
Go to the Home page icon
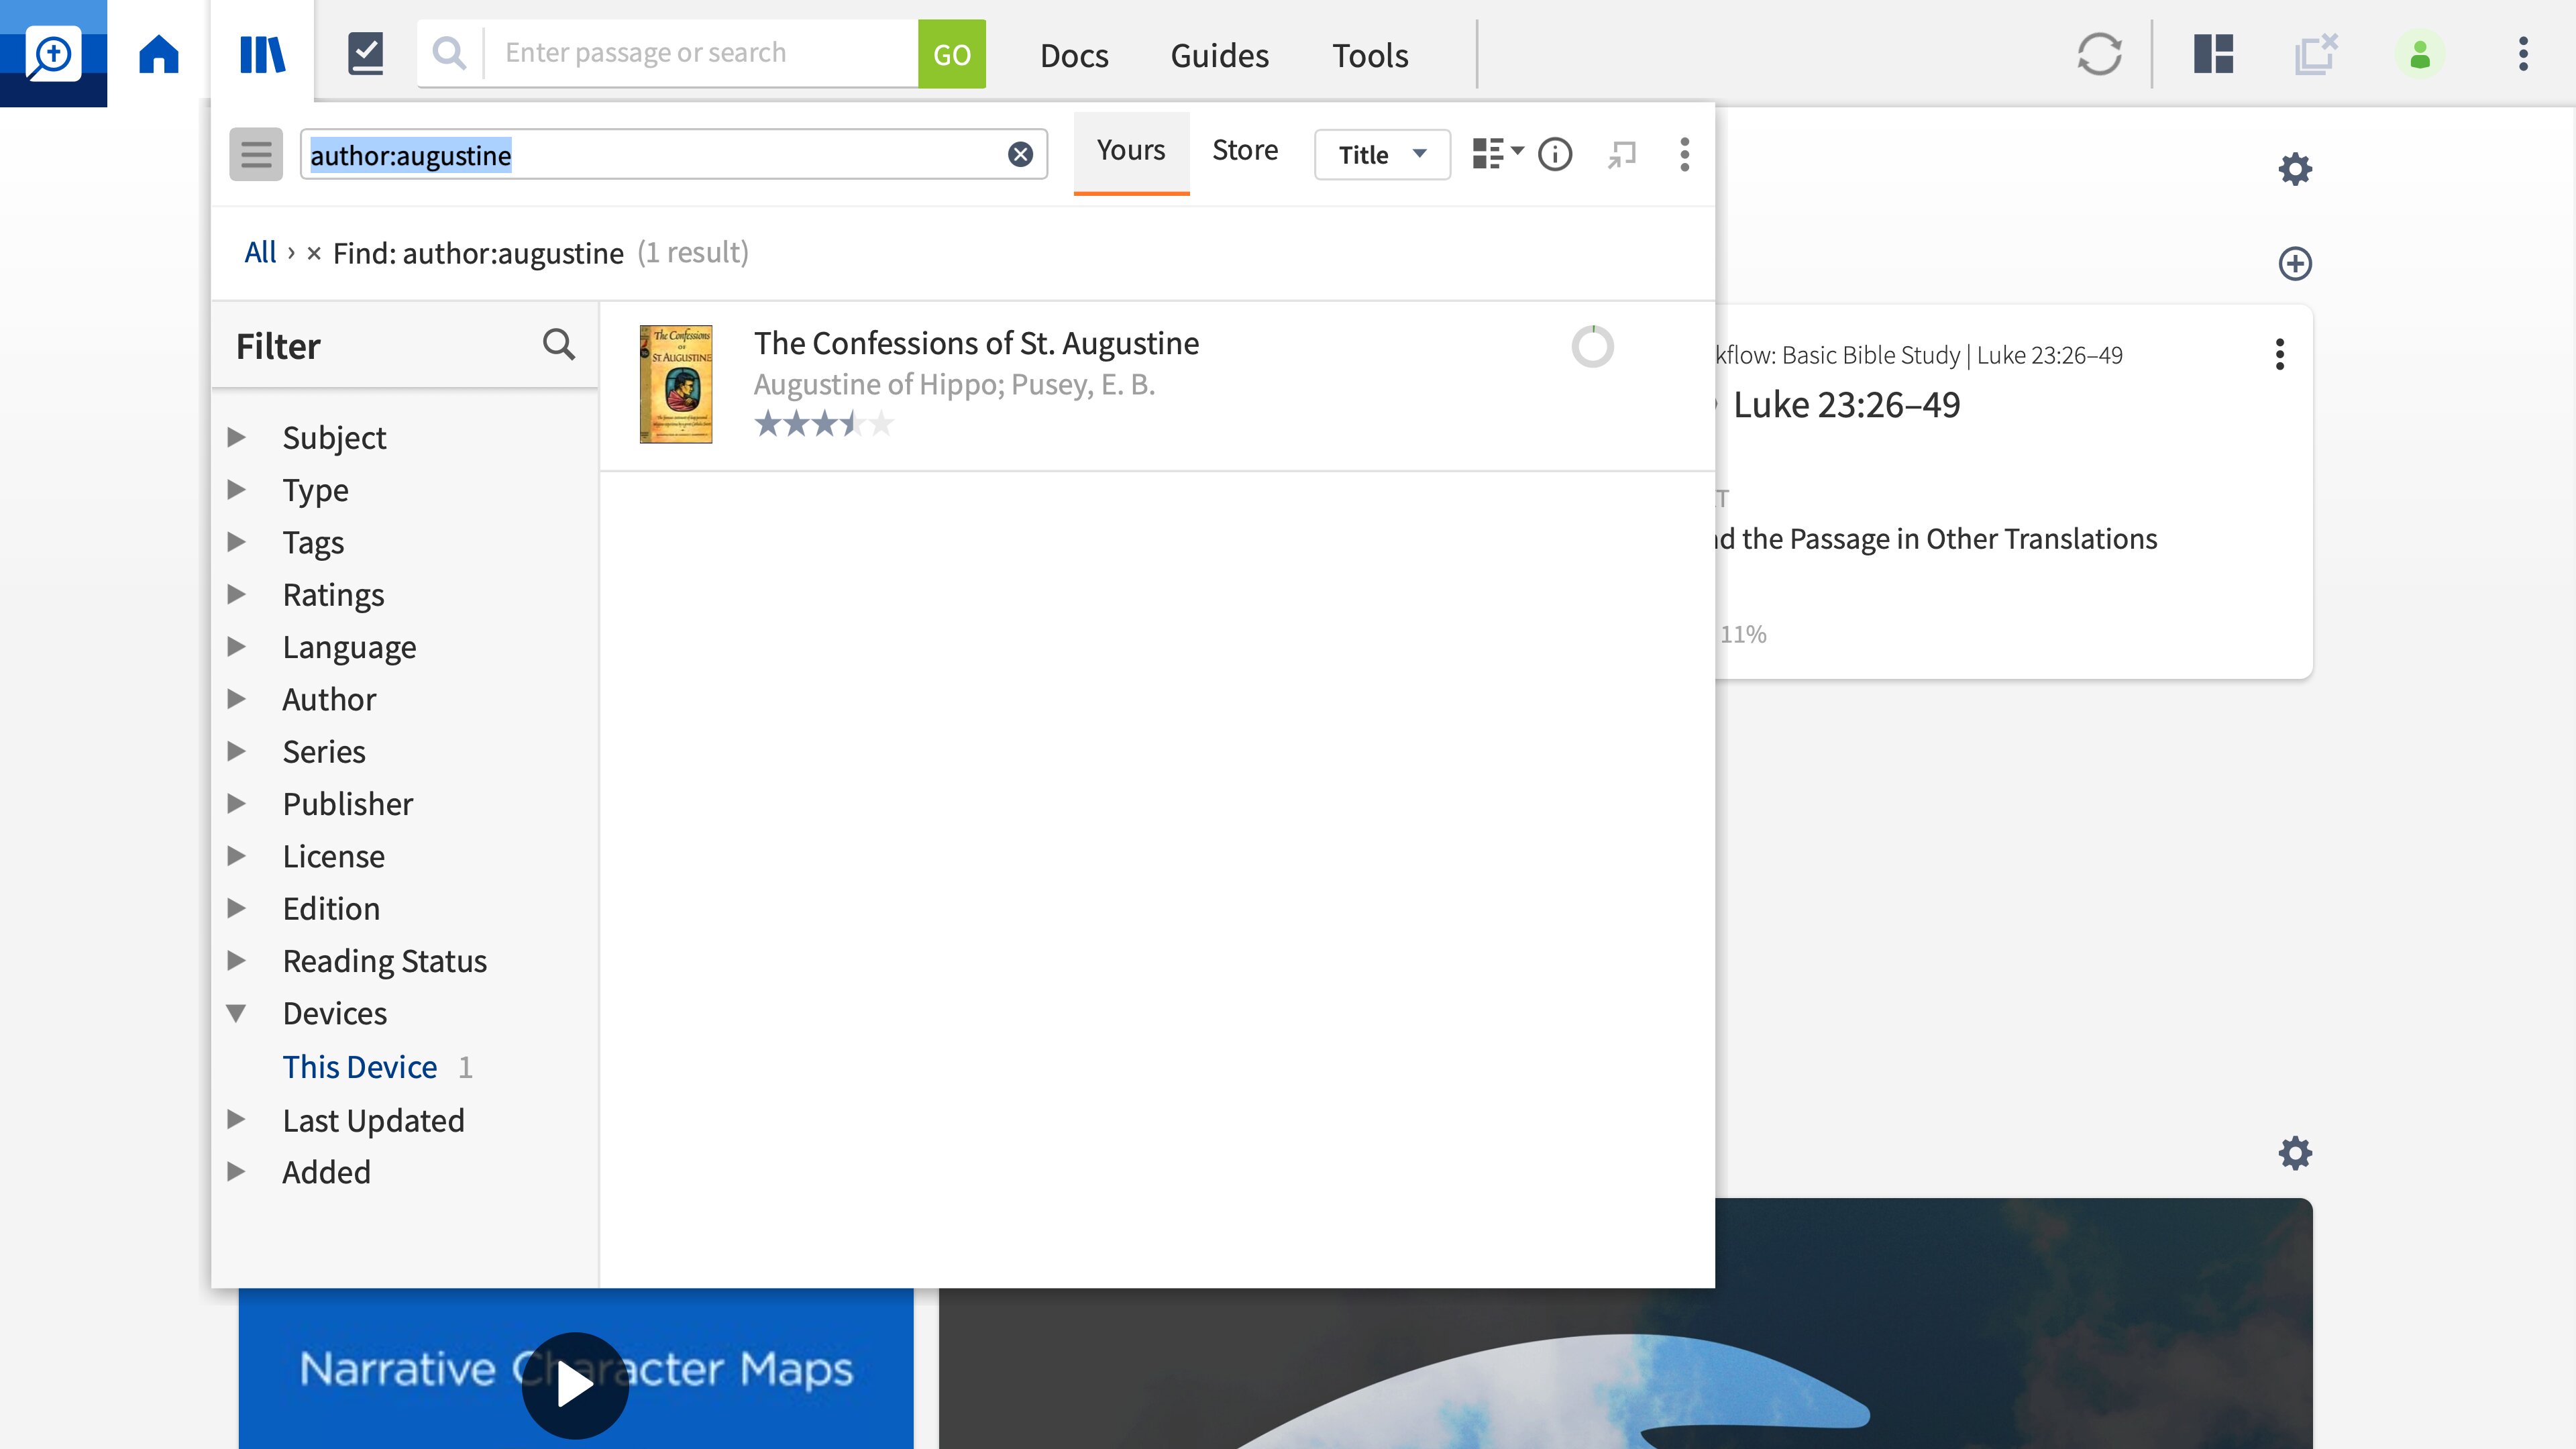pos(158,54)
